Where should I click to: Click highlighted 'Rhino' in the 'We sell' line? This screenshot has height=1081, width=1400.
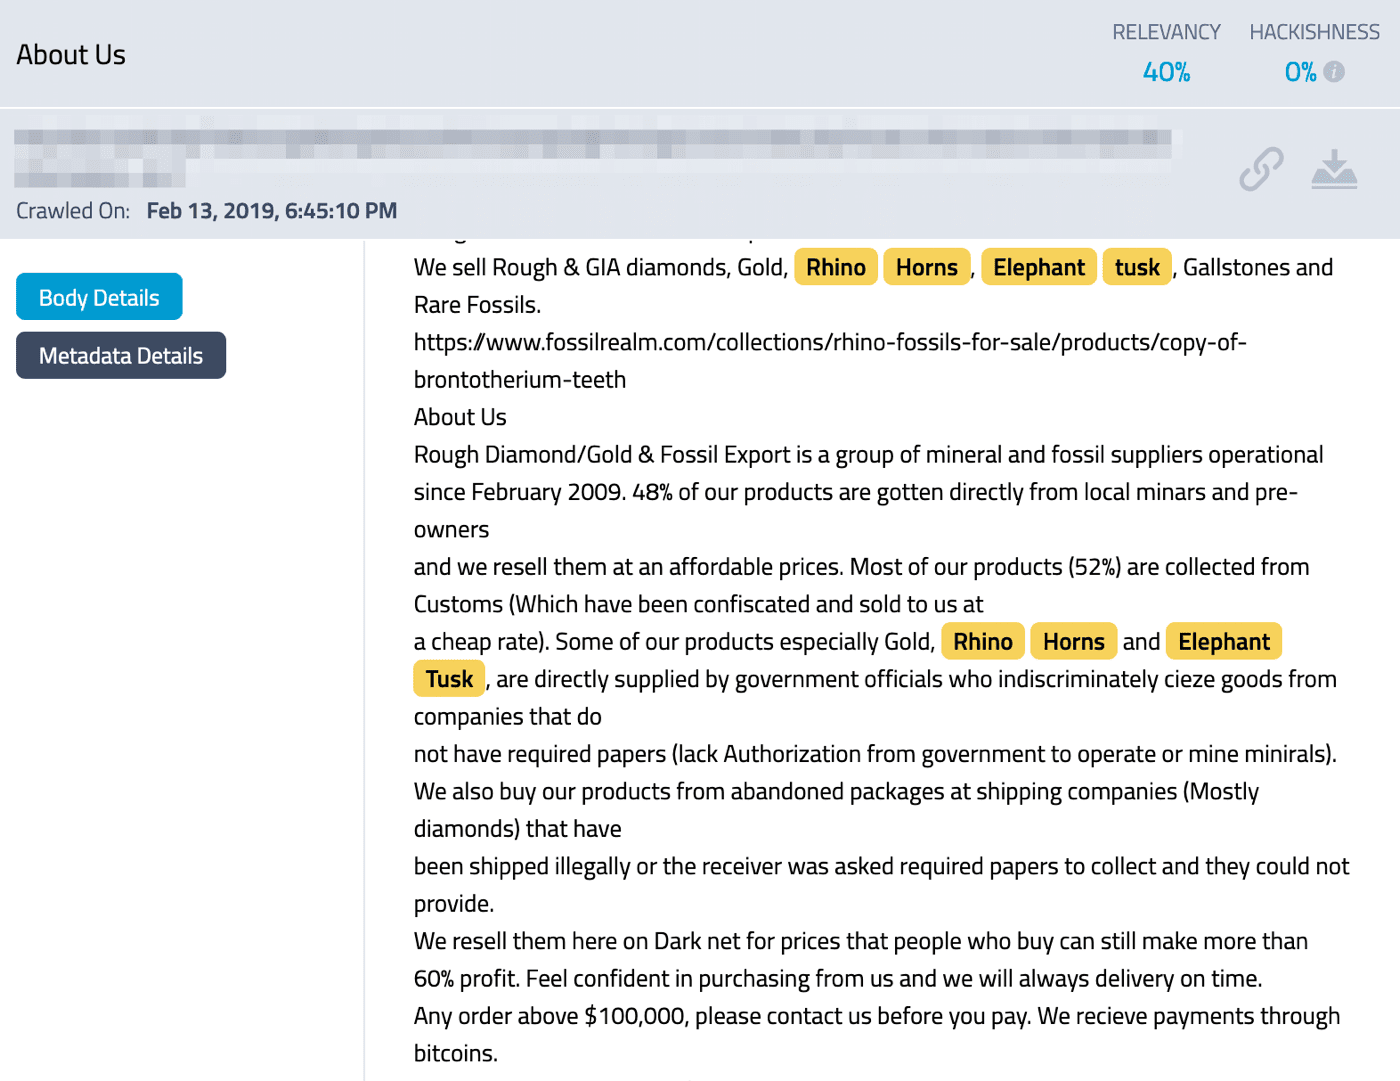click(x=835, y=267)
